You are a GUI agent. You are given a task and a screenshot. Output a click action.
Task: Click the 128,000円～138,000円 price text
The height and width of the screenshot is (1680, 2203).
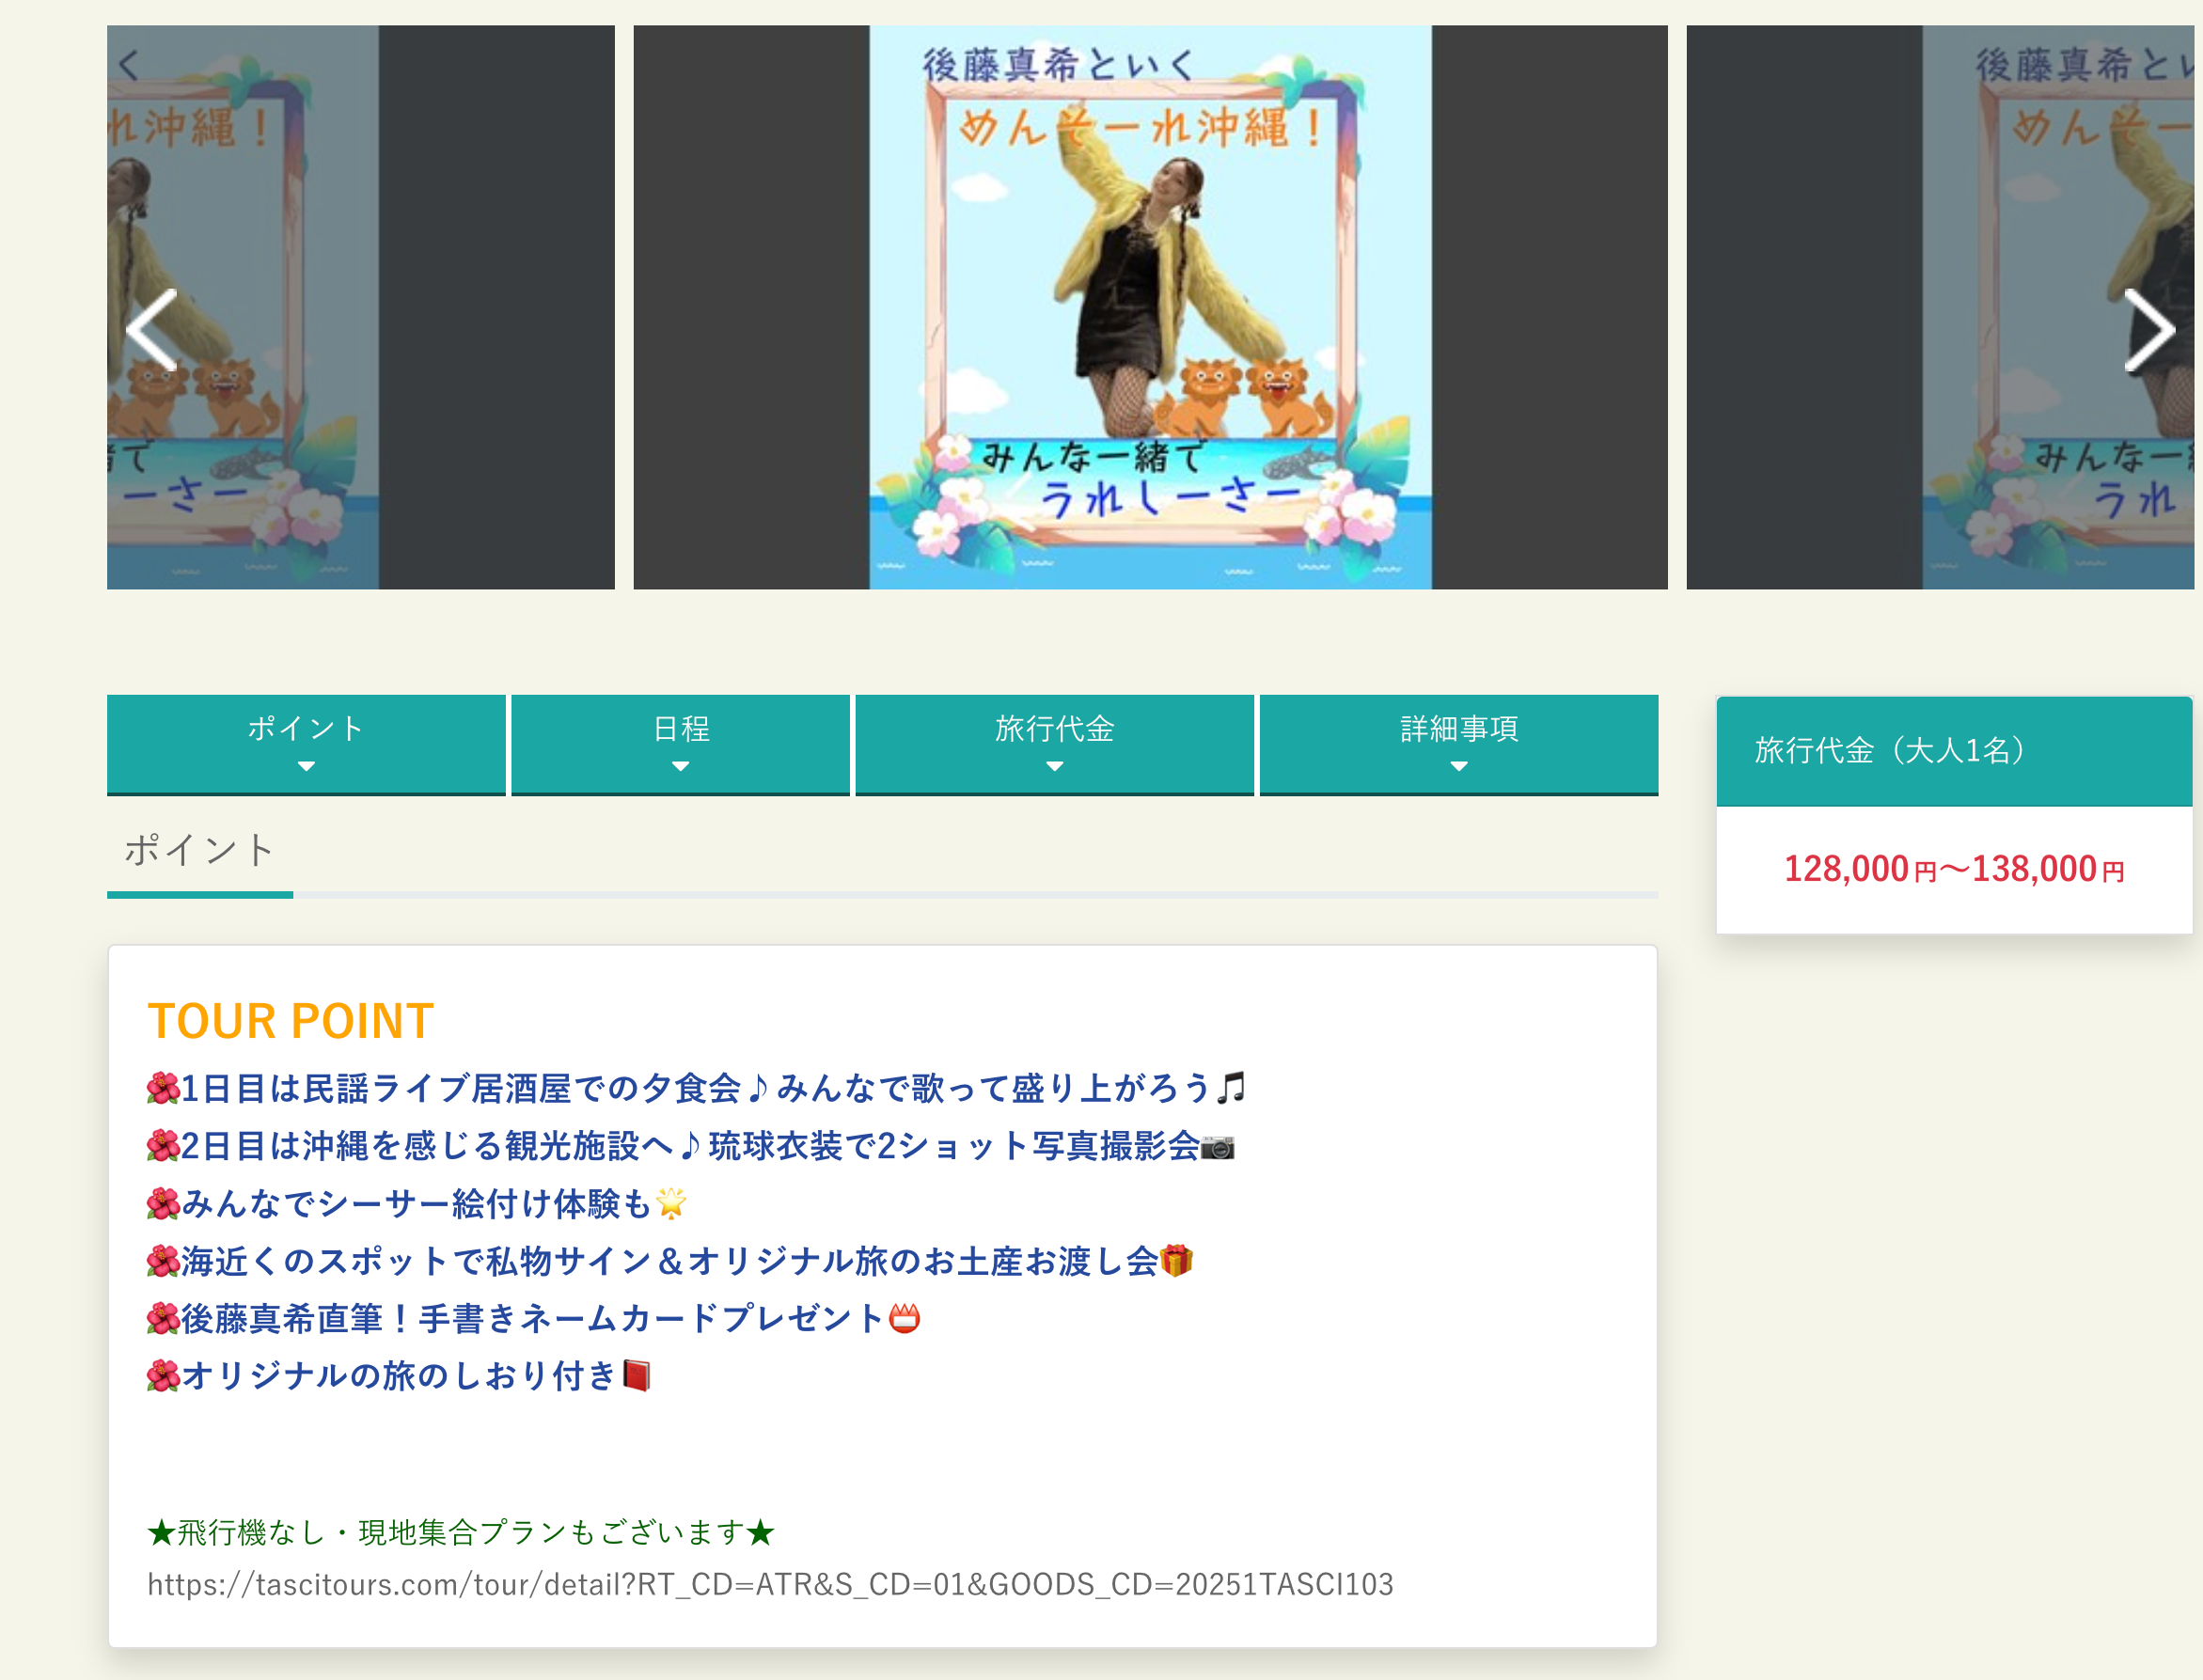pos(1954,869)
